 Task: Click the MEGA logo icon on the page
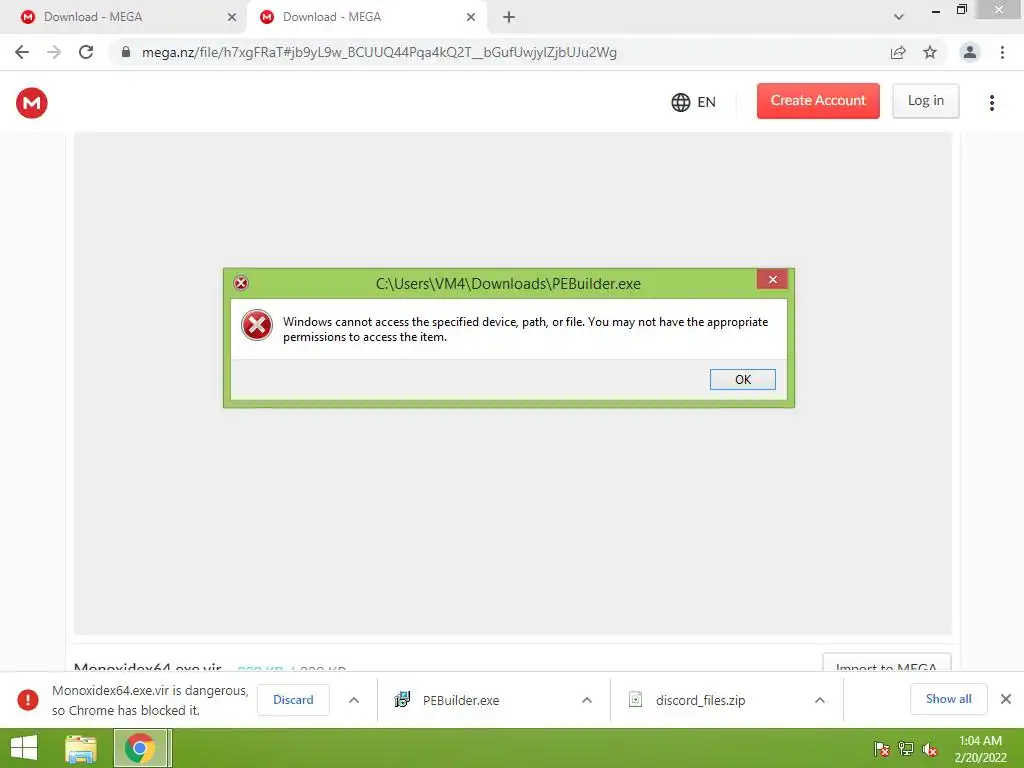[31, 103]
